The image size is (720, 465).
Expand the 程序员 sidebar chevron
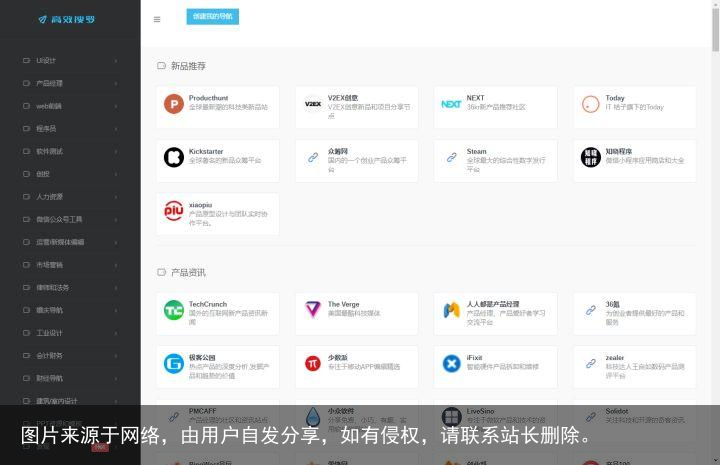click(116, 129)
